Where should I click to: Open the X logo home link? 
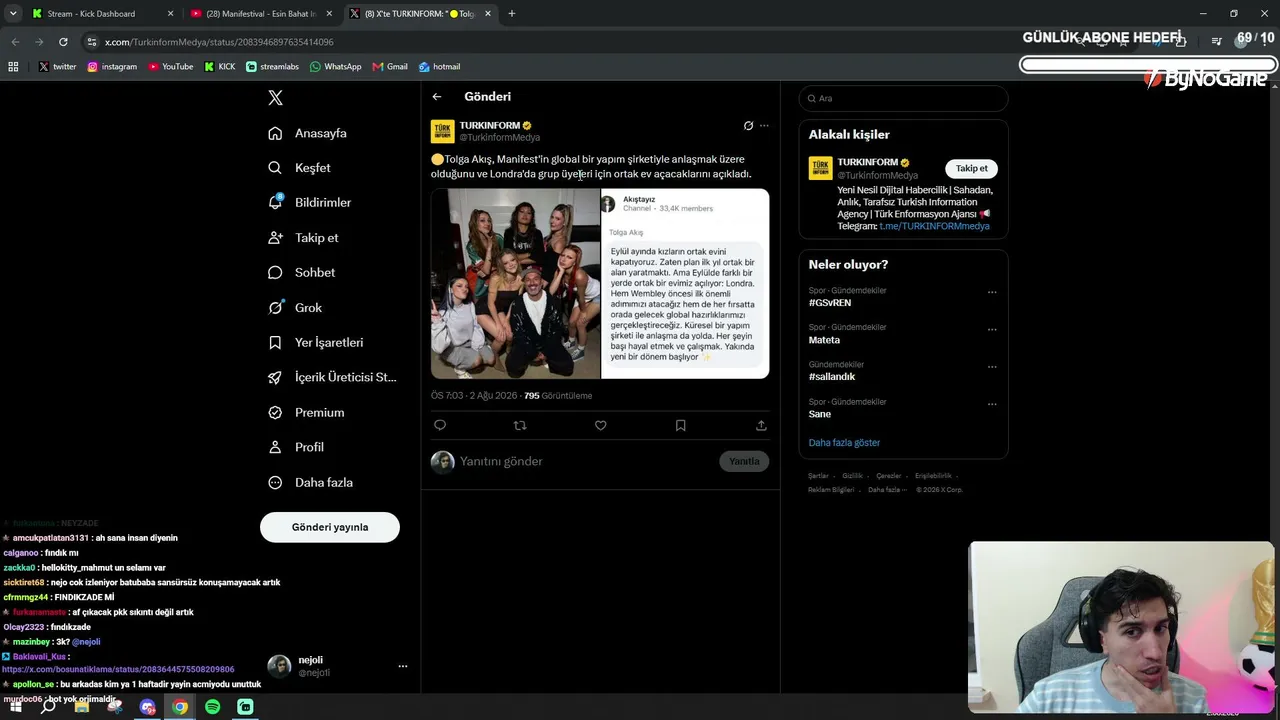[x=276, y=98]
